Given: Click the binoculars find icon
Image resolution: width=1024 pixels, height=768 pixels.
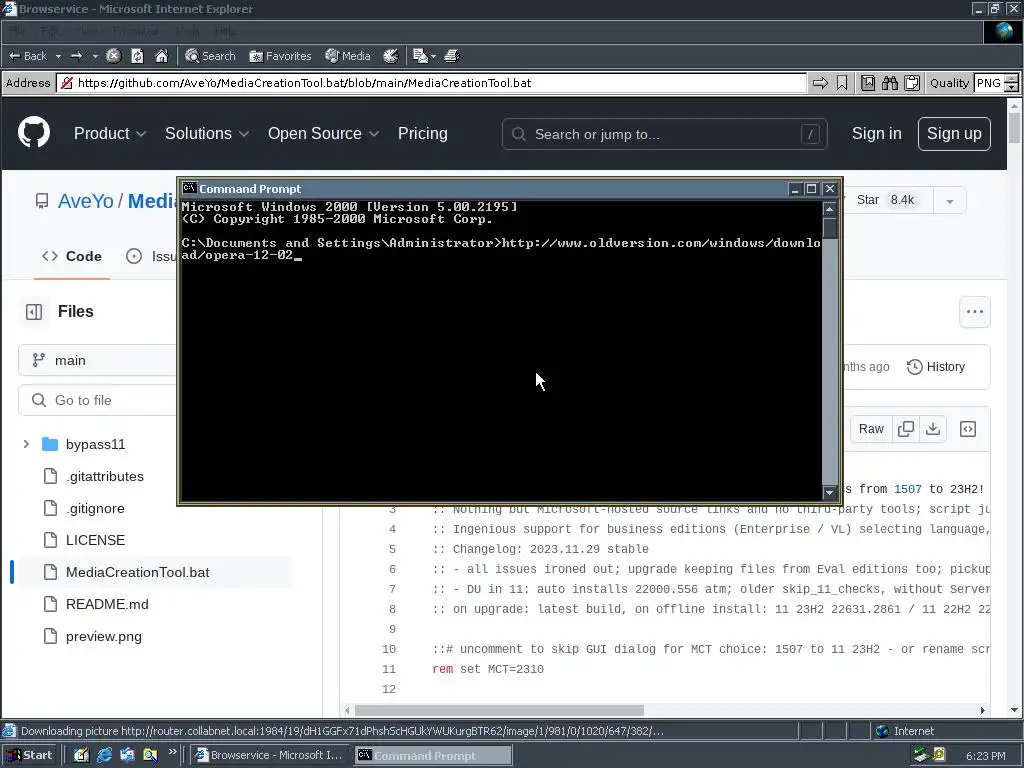Looking at the screenshot, I should click(x=889, y=83).
